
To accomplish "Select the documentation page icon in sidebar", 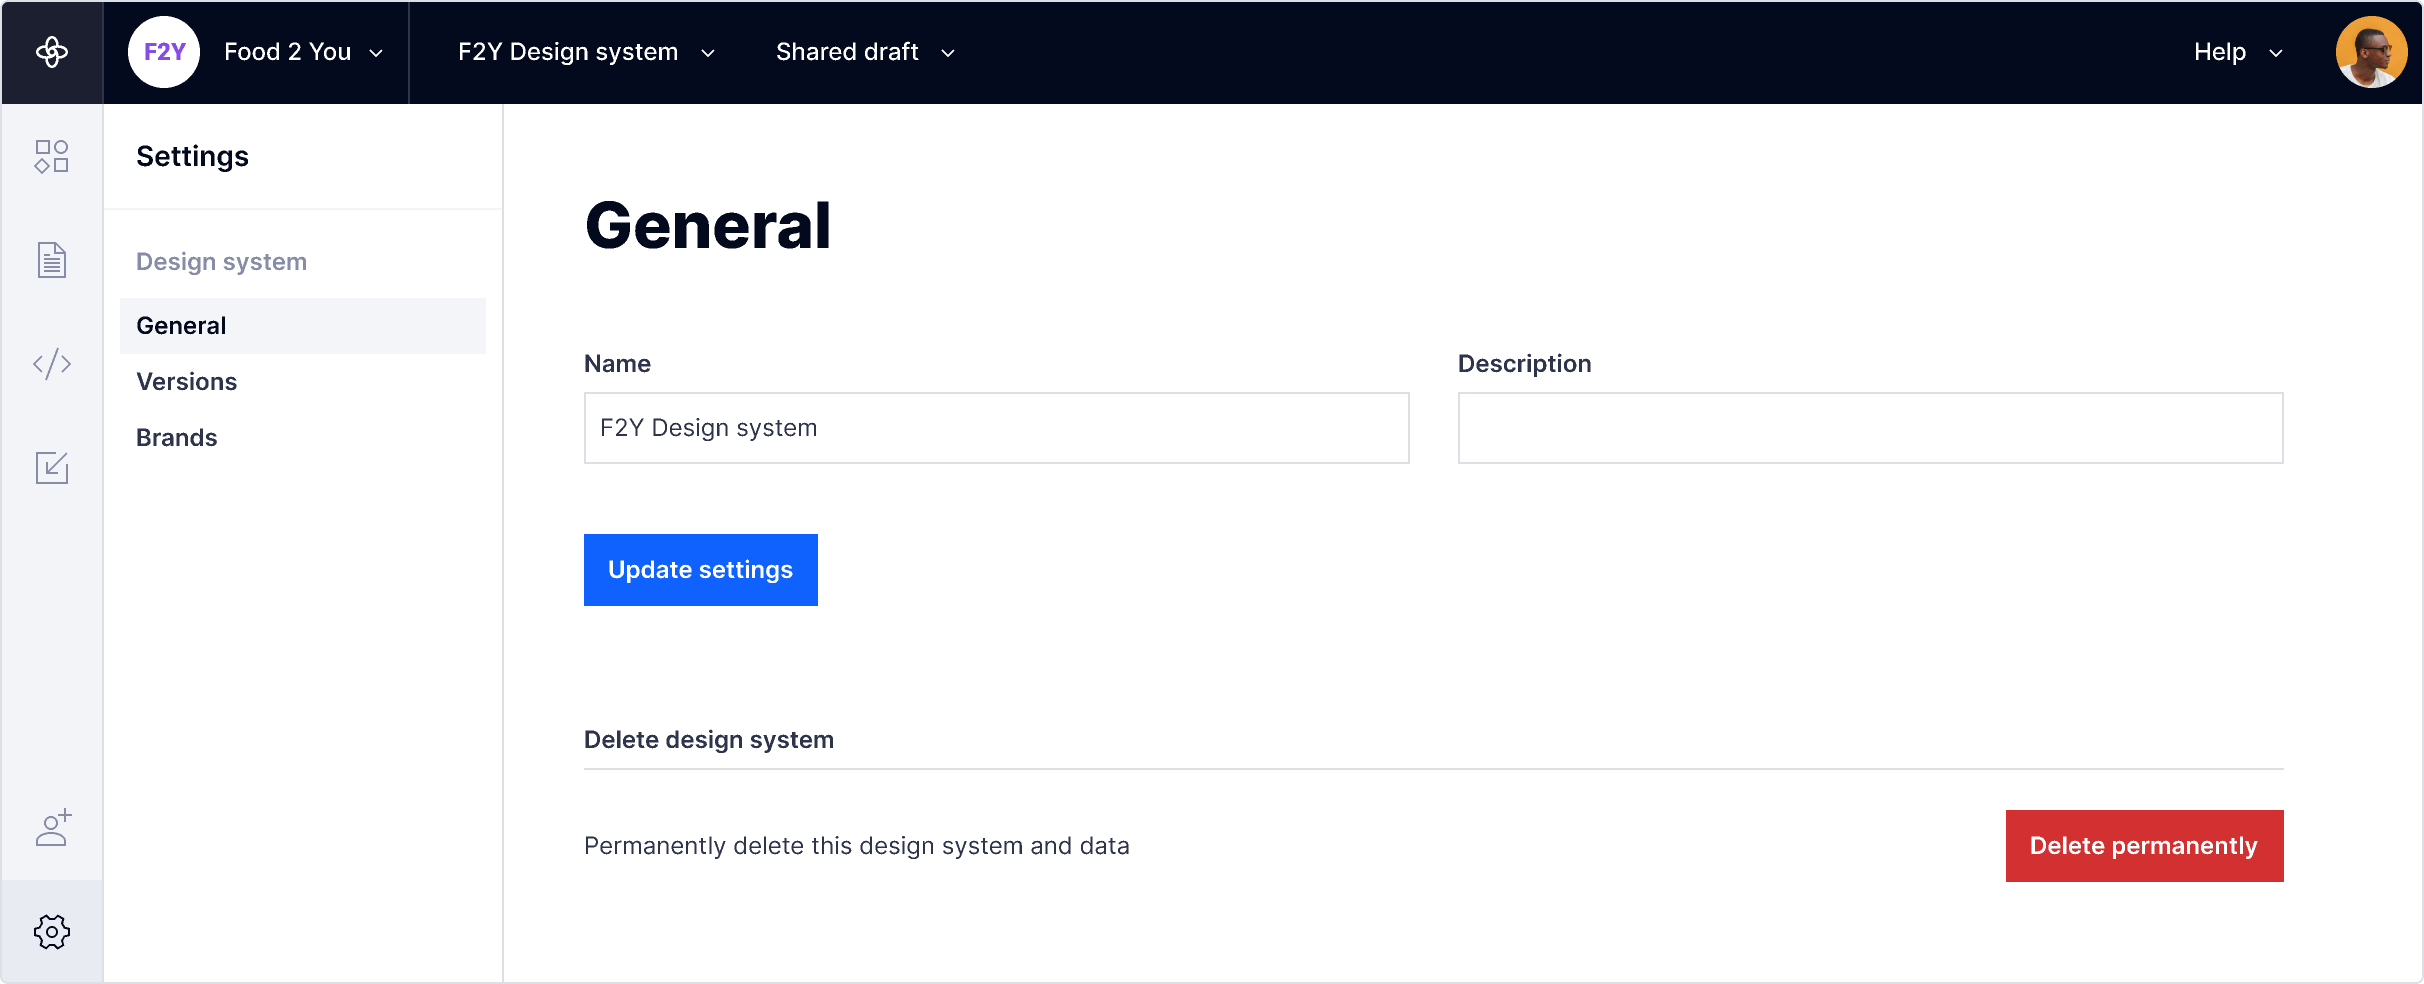I will coord(51,260).
